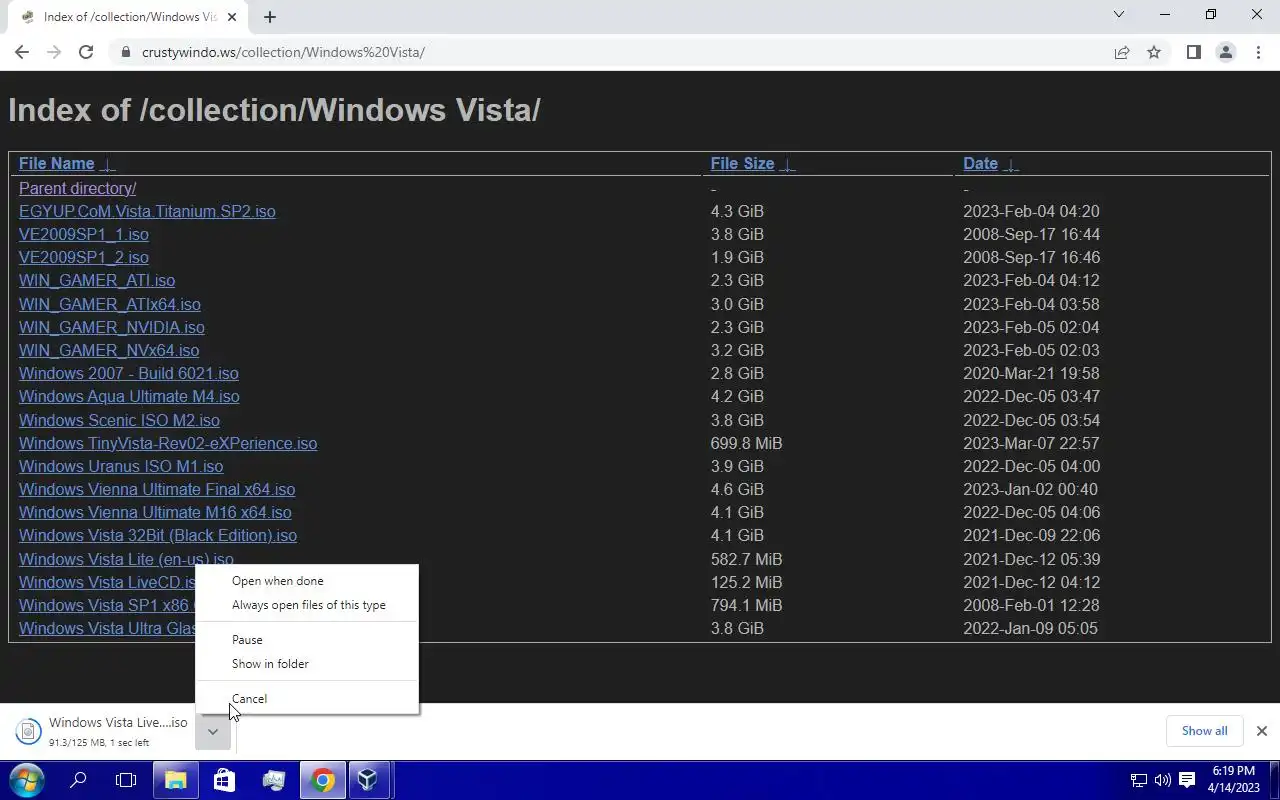The image size is (1280, 800).
Task: Sort by File Size header
Action: tap(742, 164)
